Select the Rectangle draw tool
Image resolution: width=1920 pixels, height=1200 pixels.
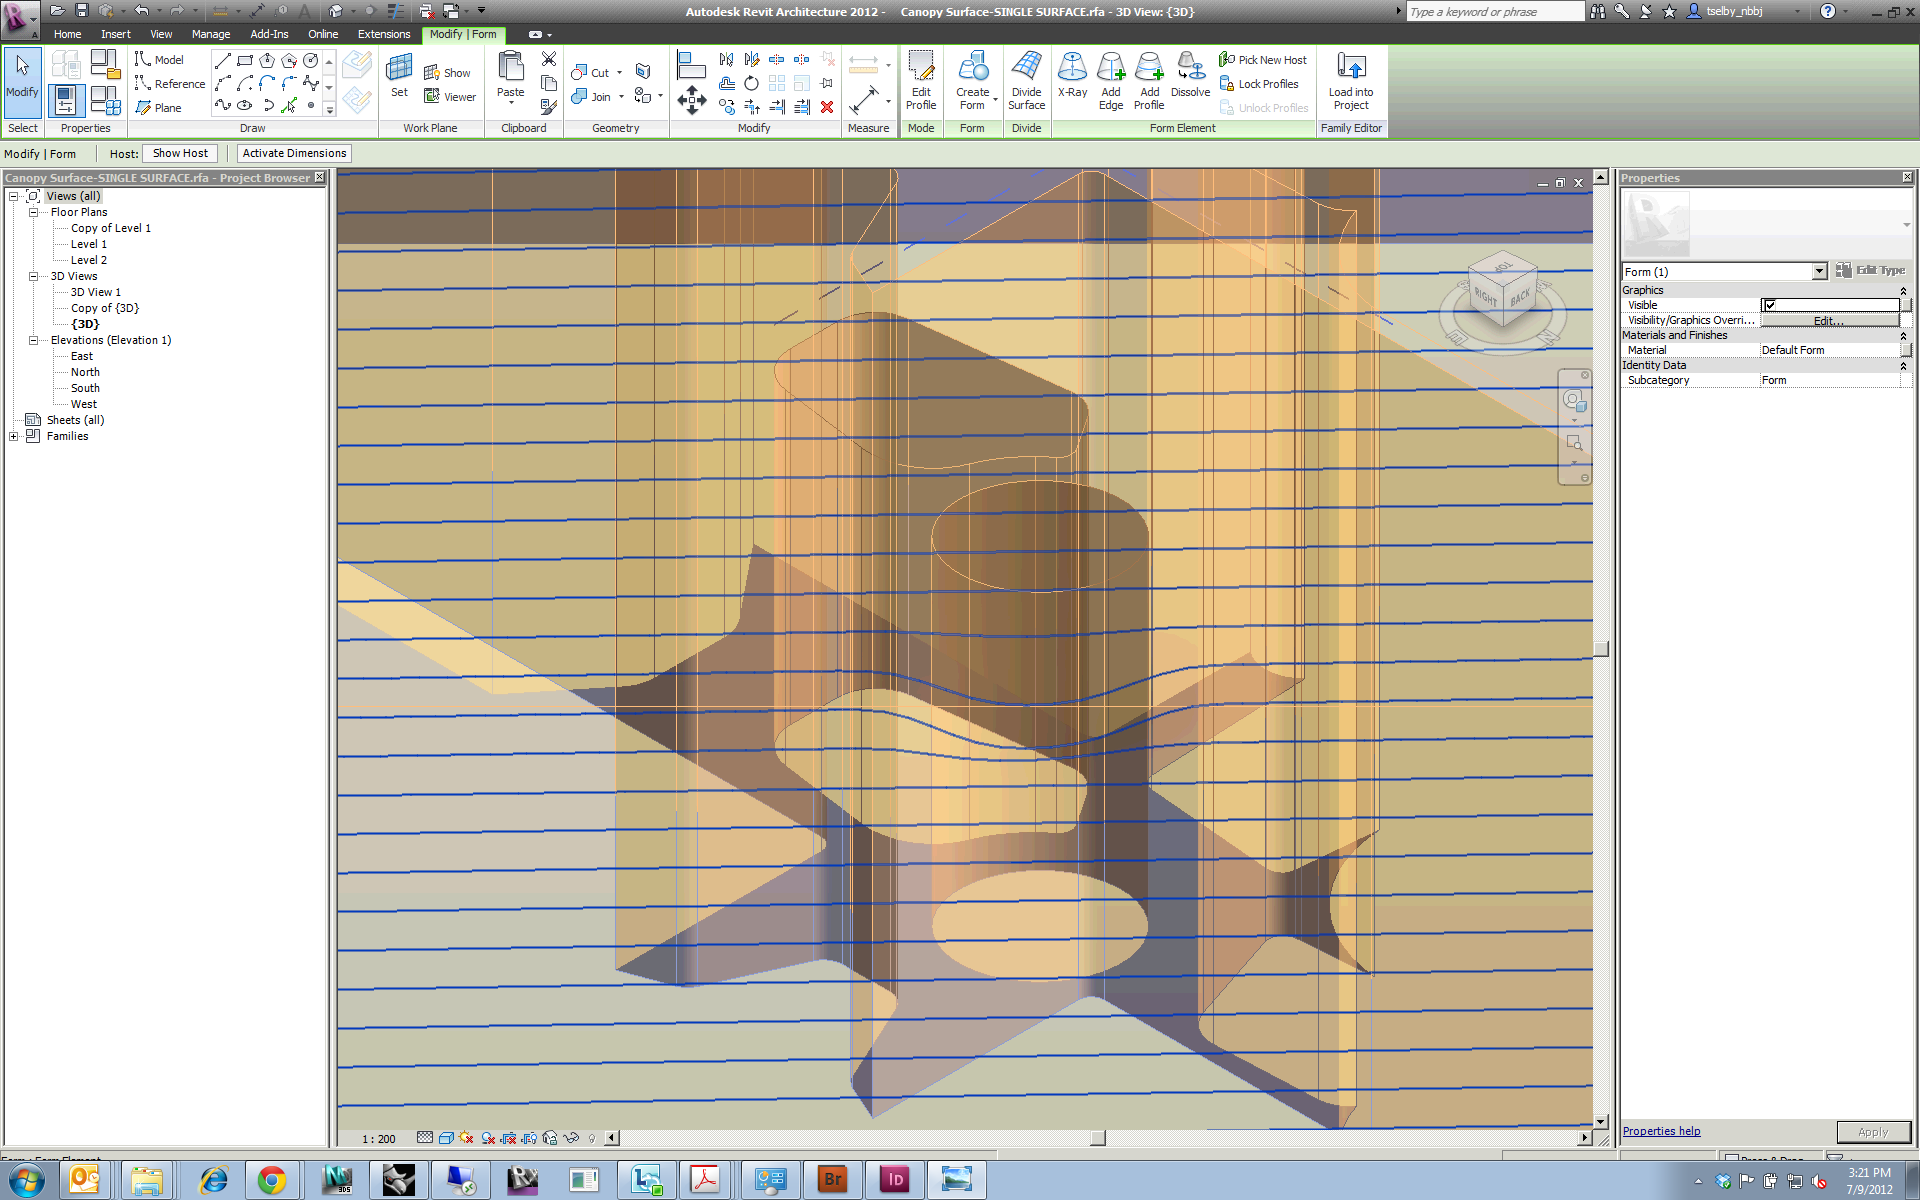click(245, 61)
